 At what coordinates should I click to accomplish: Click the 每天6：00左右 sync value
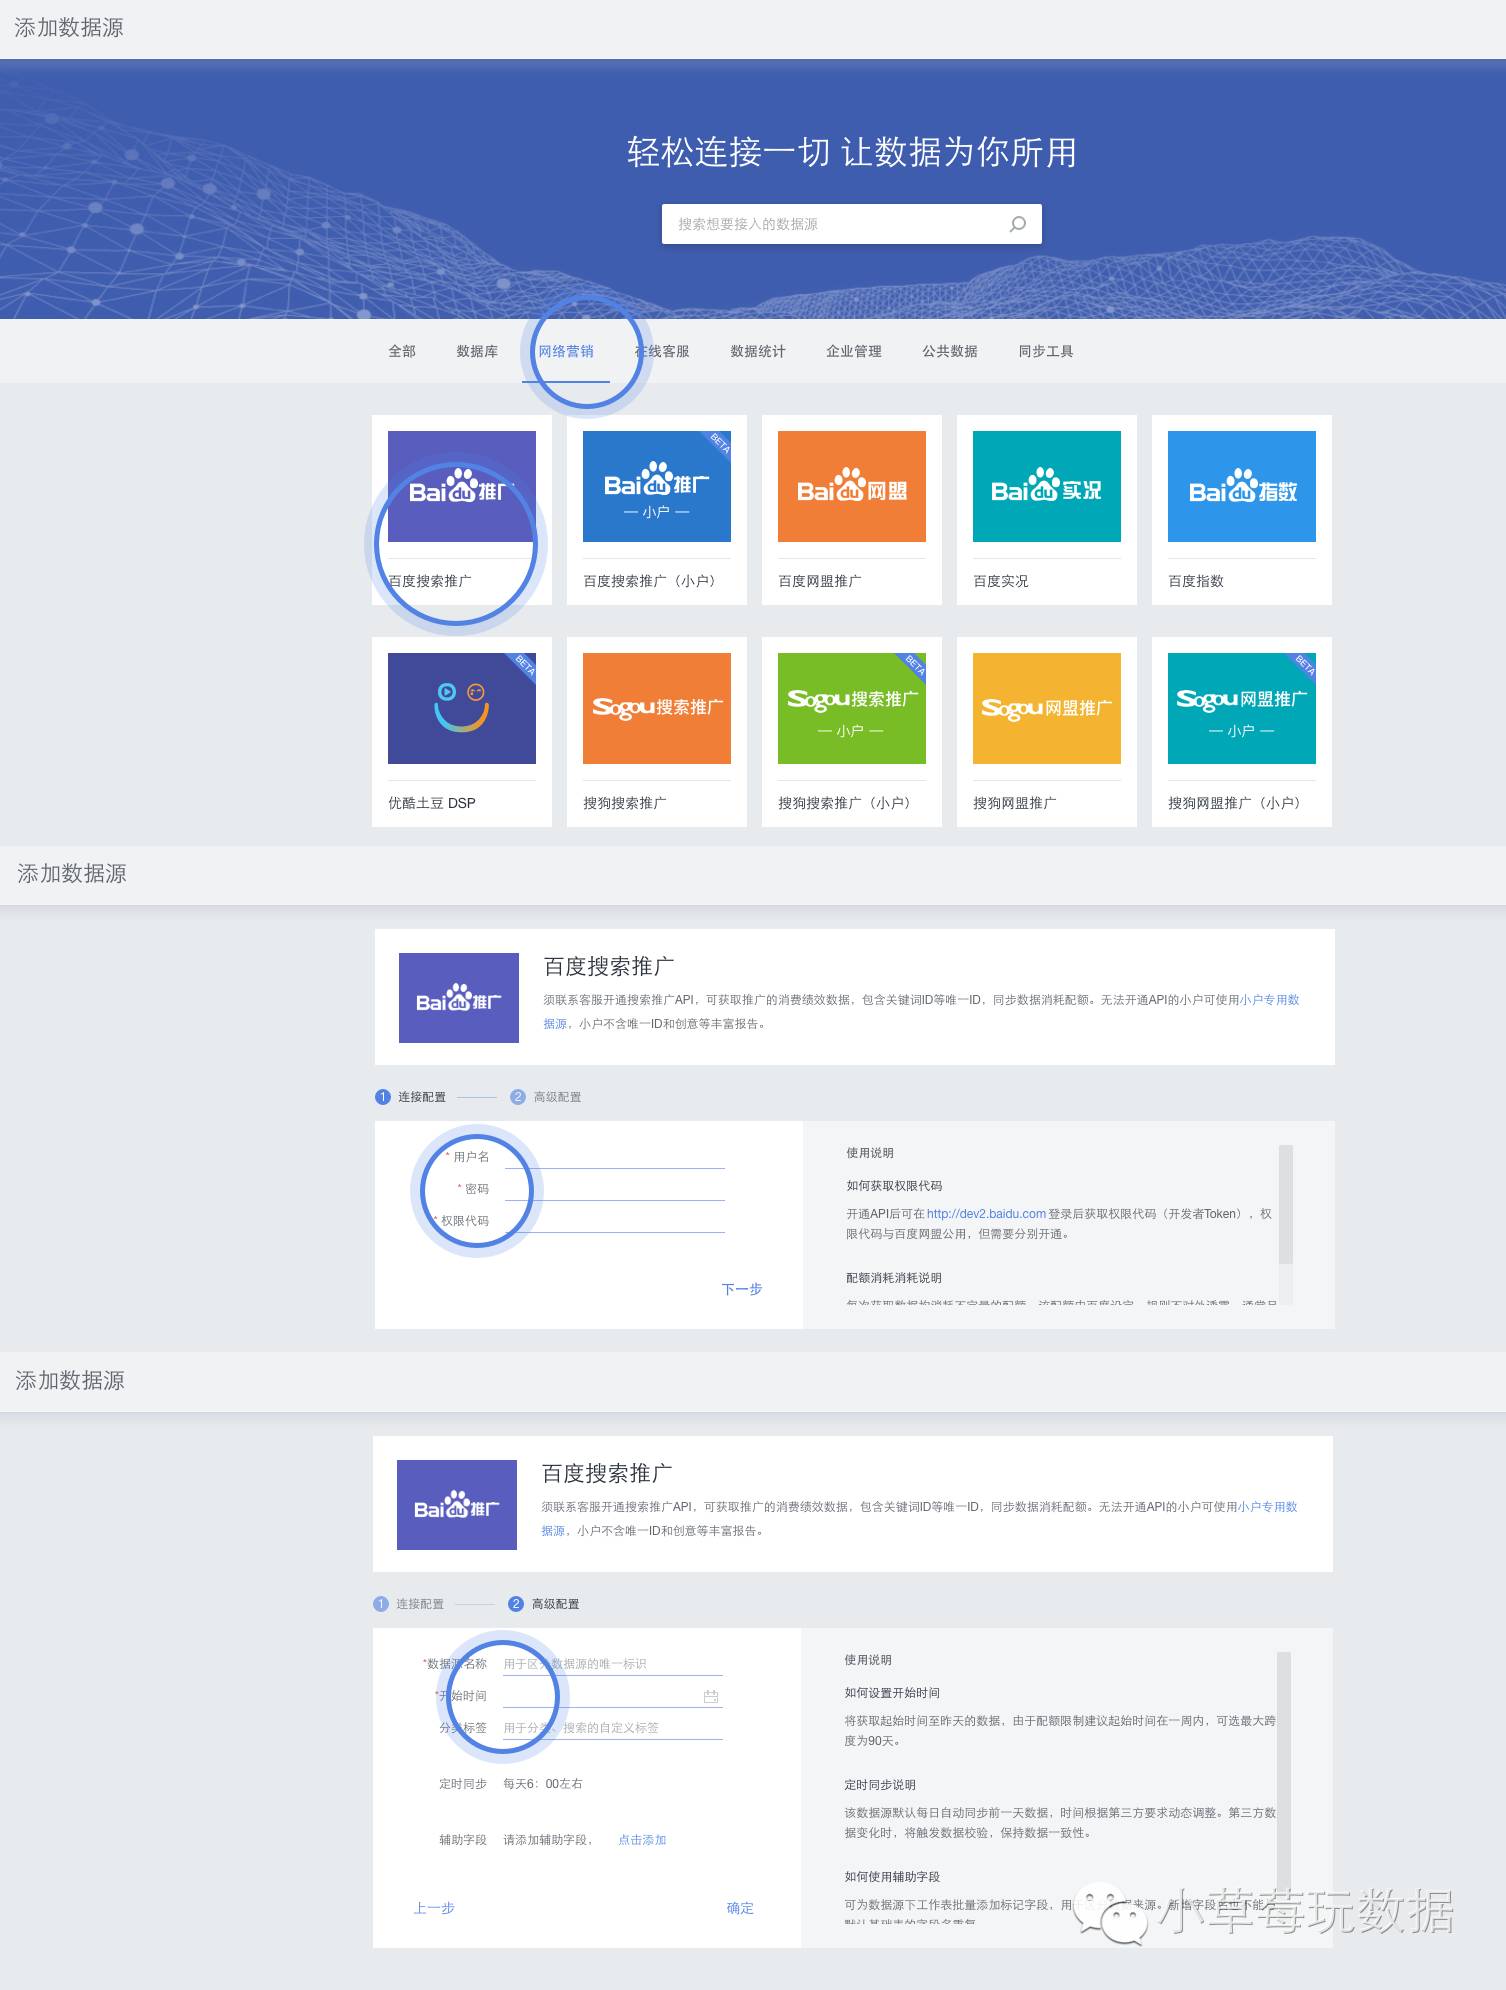point(543,1784)
